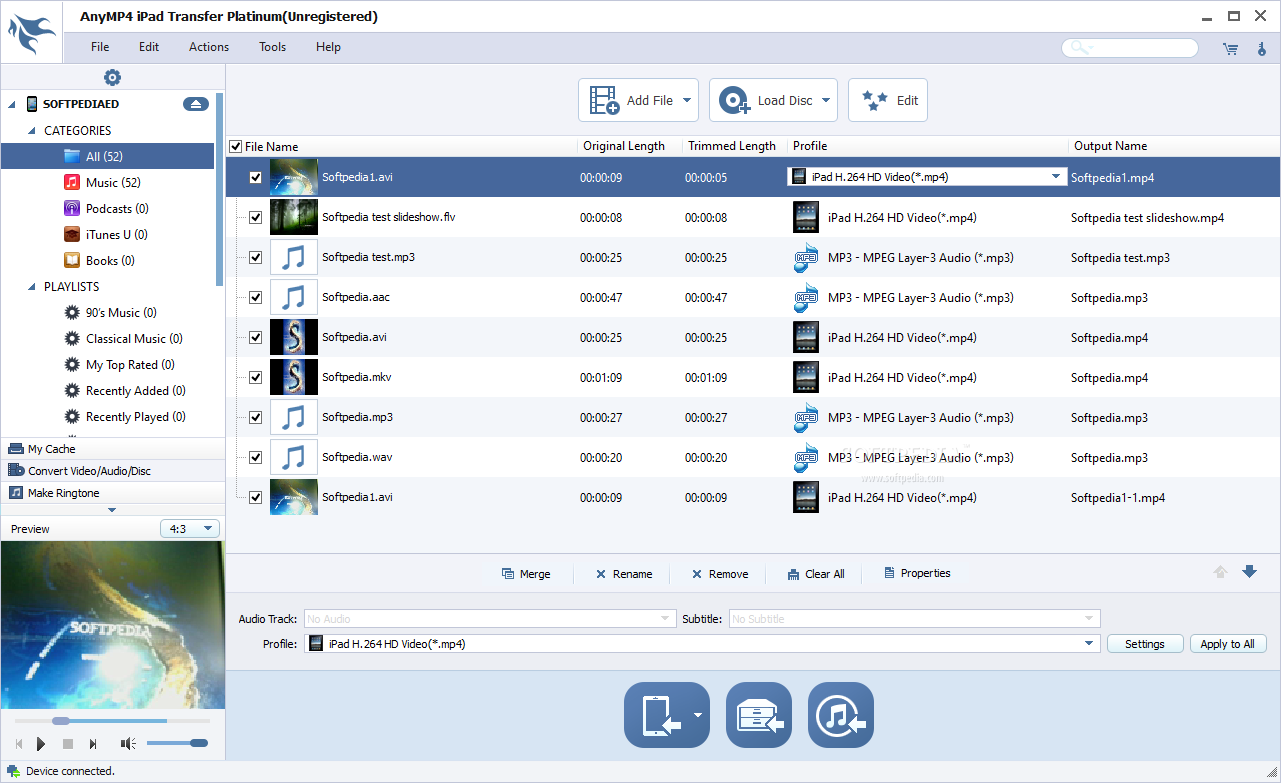Image resolution: width=1281 pixels, height=783 pixels.
Task: Open the shopping cart purchase icon
Action: pos(1230,48)
